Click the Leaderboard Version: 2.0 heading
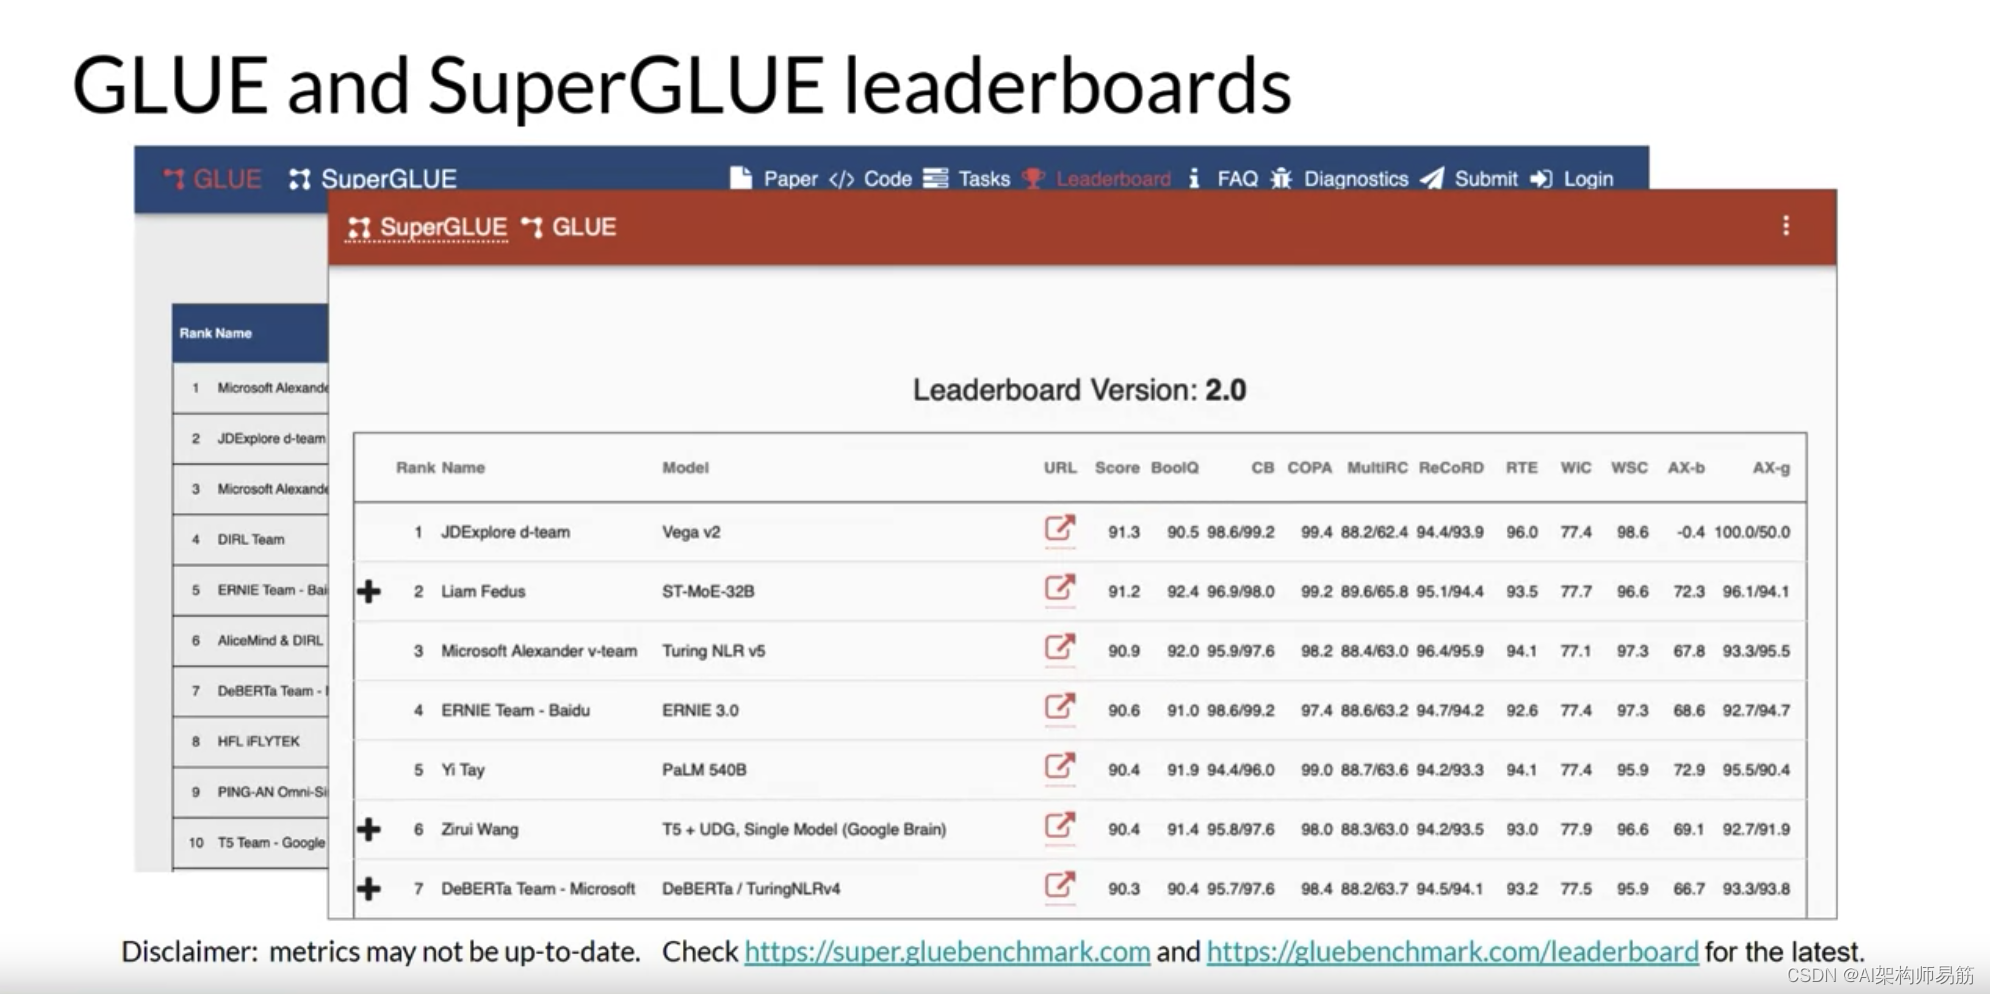 click(x=1079, y=390)
